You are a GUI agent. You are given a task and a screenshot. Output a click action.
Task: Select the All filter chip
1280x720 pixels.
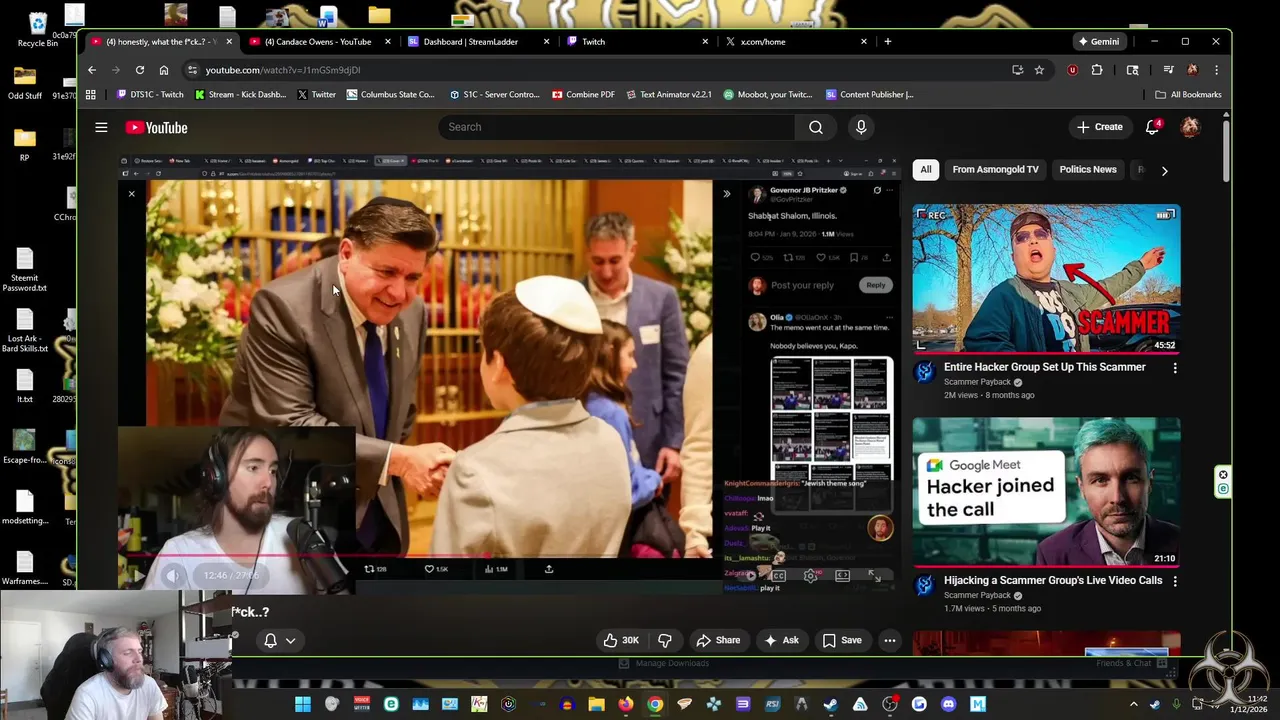tap(926, 170)
